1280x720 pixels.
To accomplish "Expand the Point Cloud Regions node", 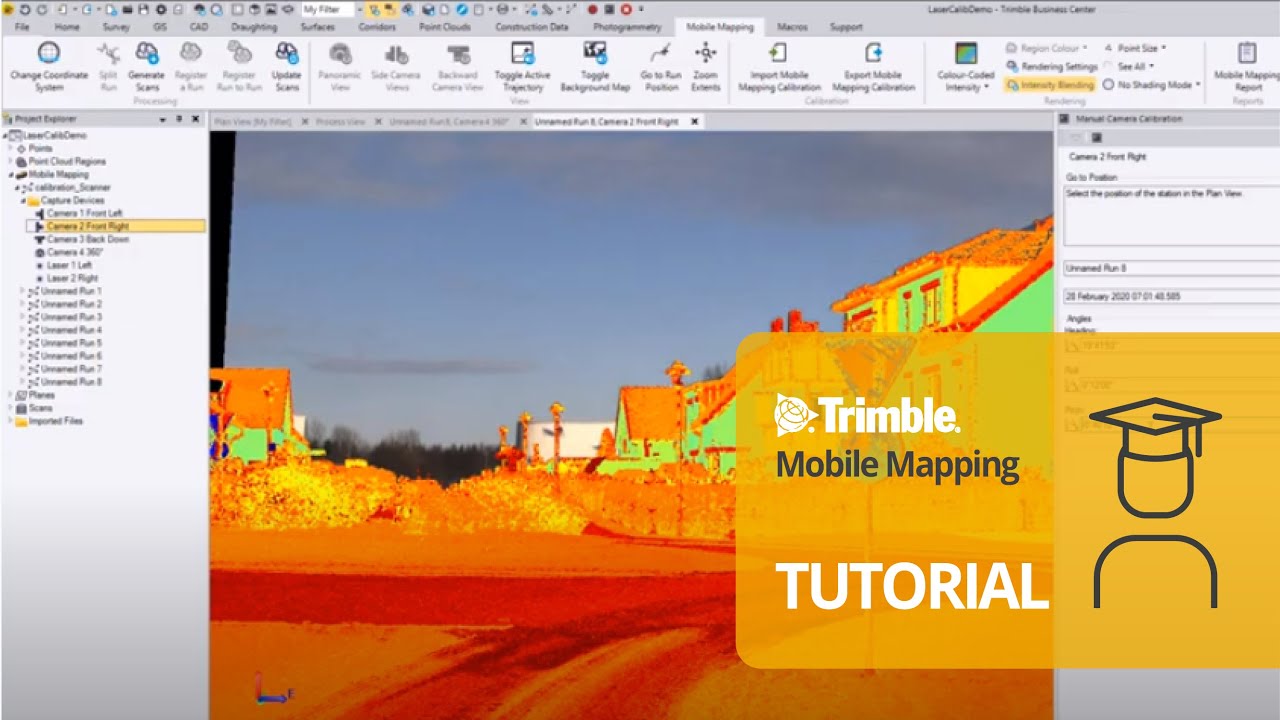I will point(11,161).
